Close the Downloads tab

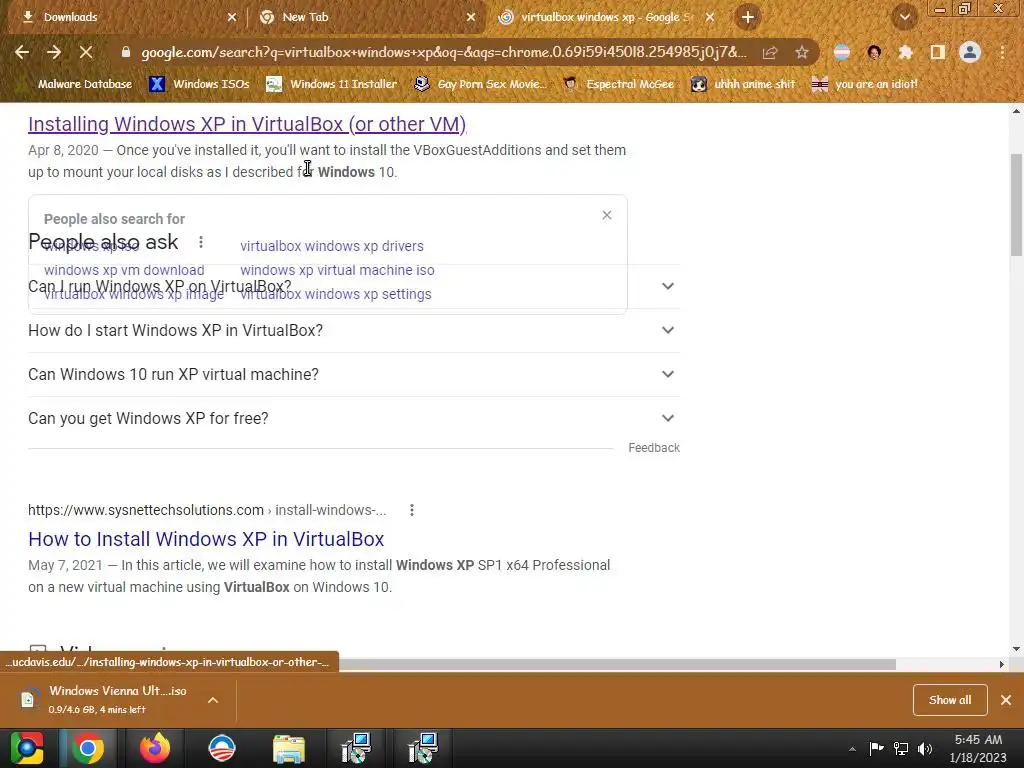point(232,17)
